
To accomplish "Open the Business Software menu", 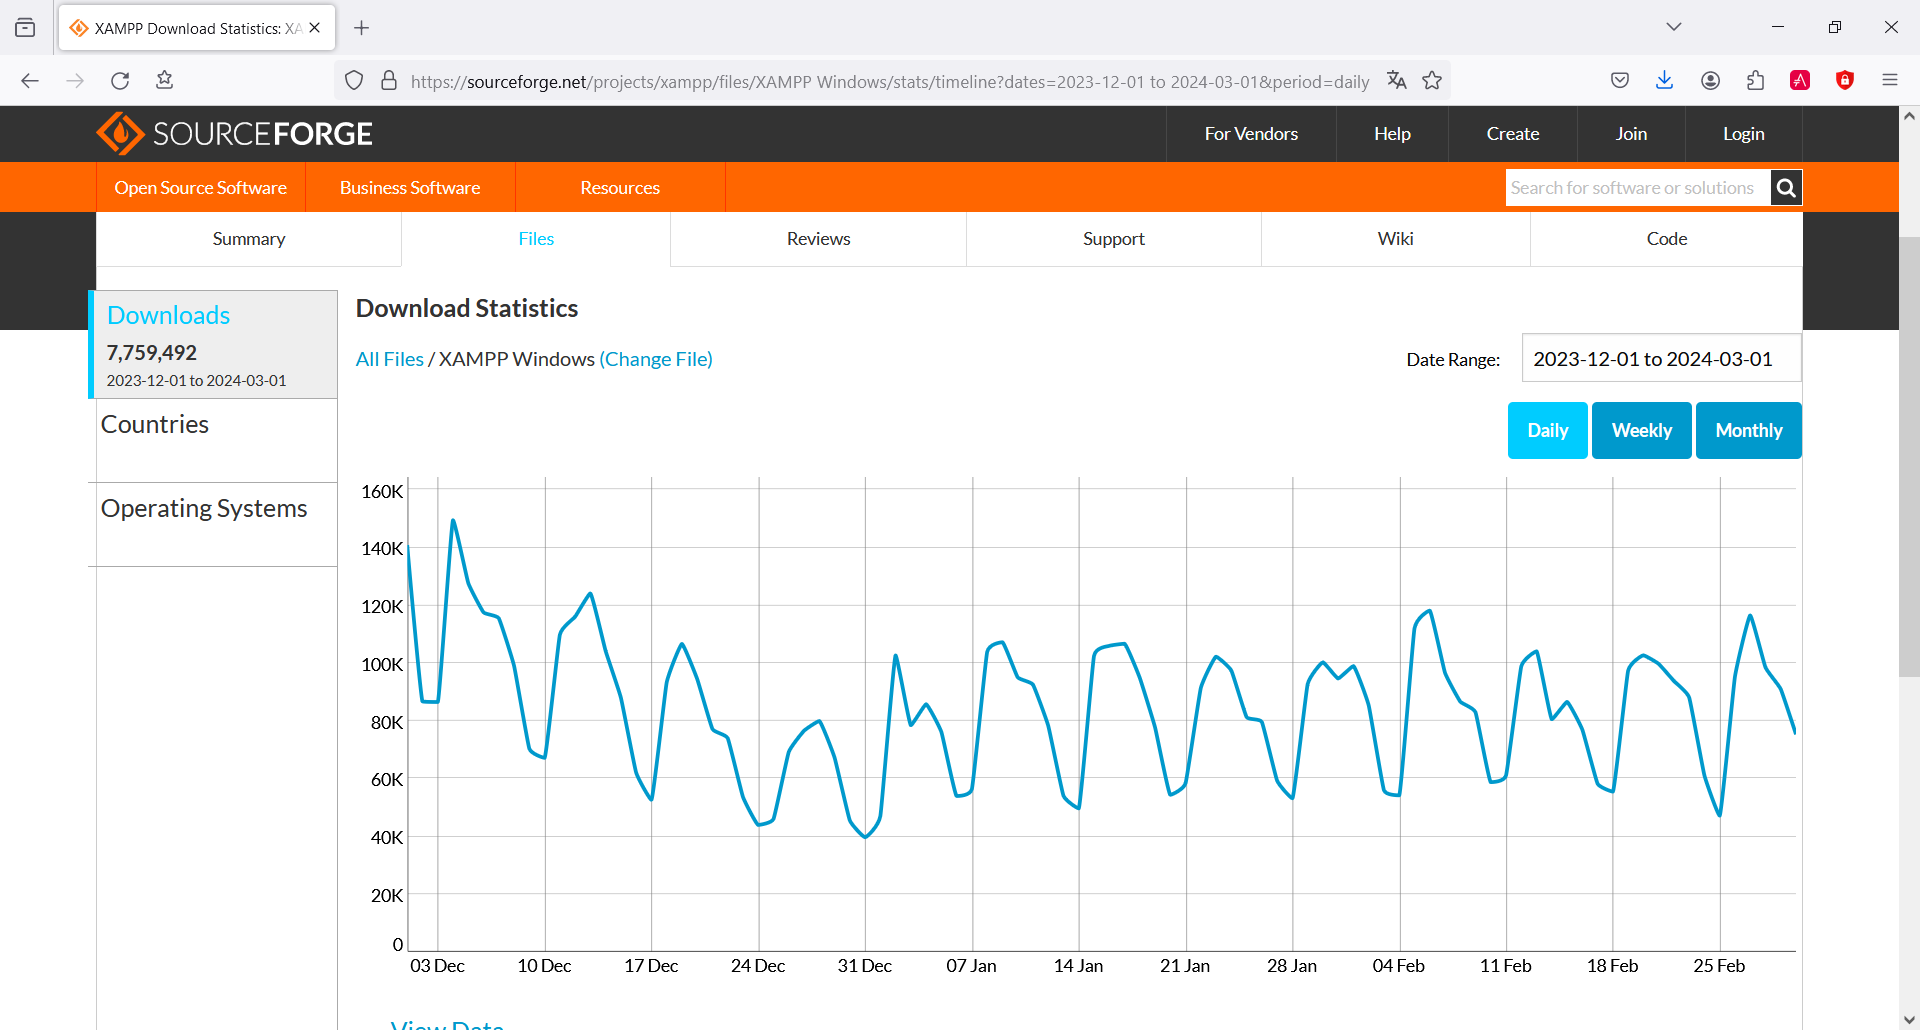I will [410, 187].
